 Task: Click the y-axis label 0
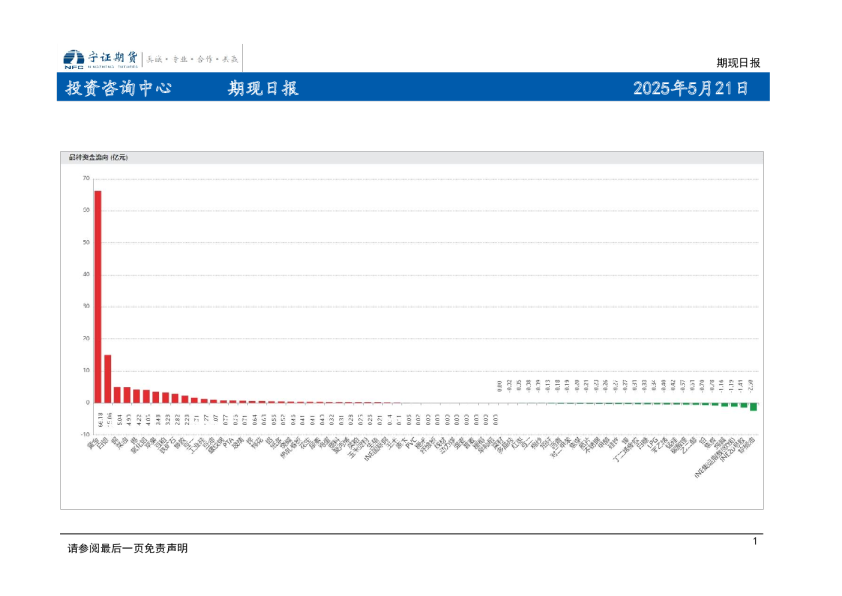point(88,402)
